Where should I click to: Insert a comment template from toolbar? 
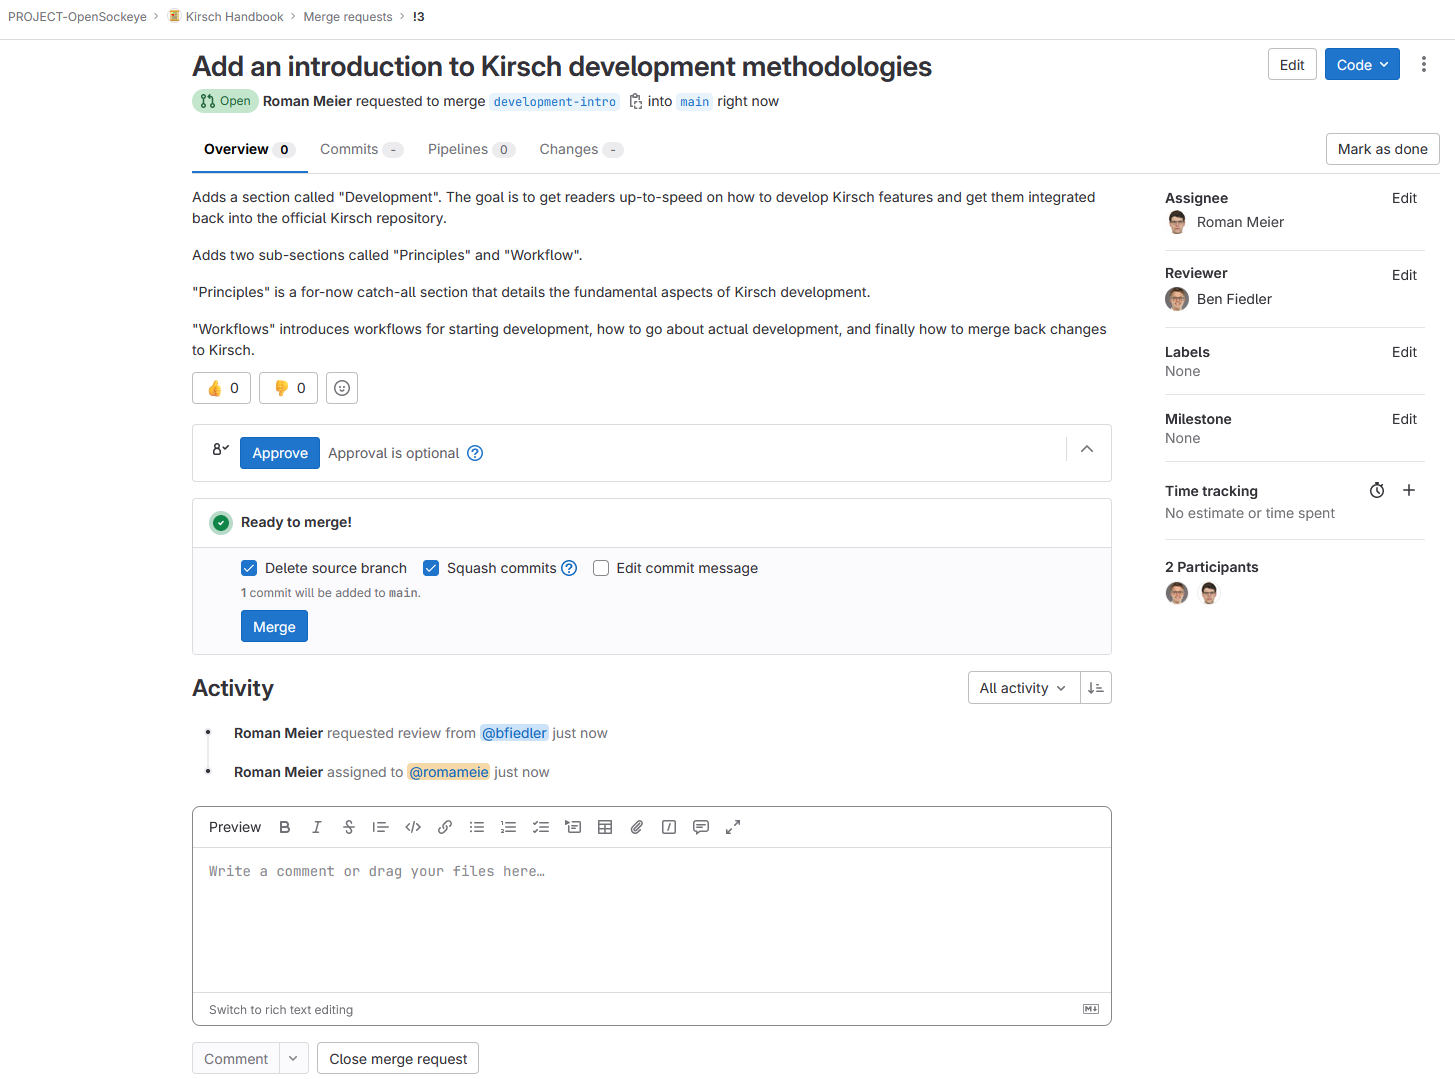coord(701,827)
